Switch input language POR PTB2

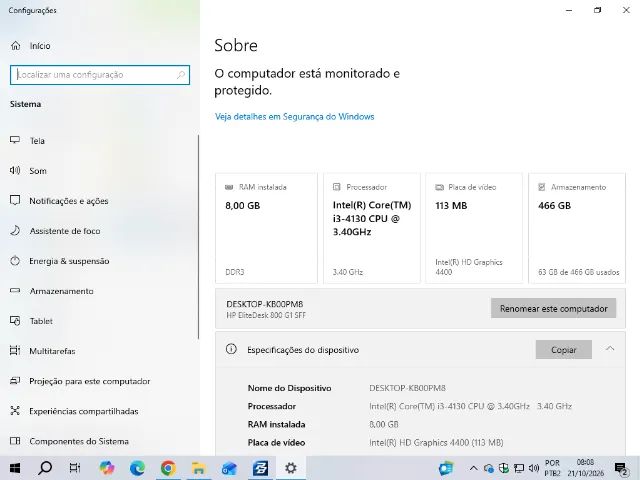click(x=553, y=468)
